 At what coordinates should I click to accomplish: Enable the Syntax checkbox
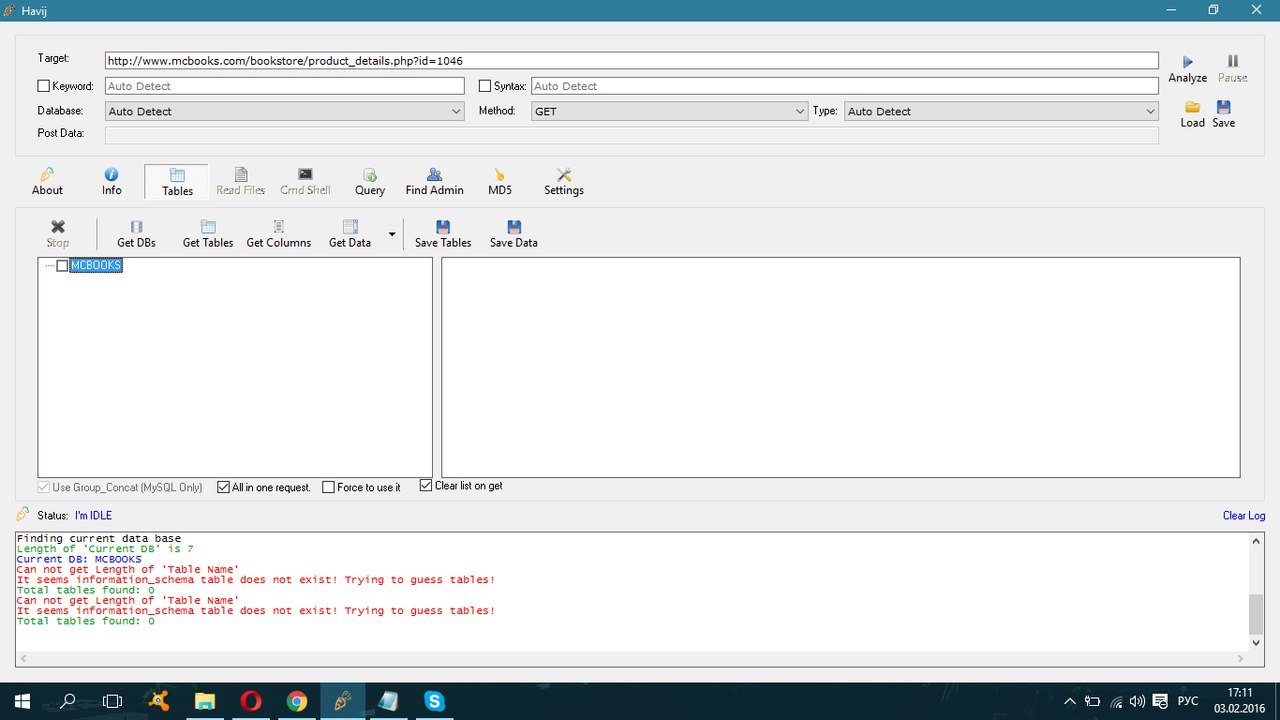click(485, 86)
